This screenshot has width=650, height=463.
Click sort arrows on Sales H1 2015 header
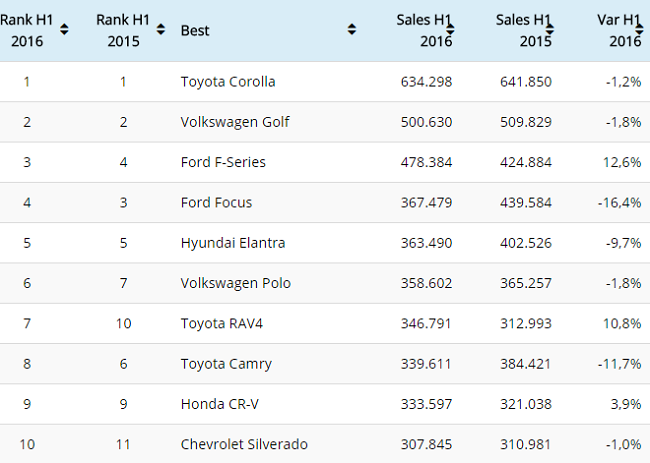click(550, 30)
